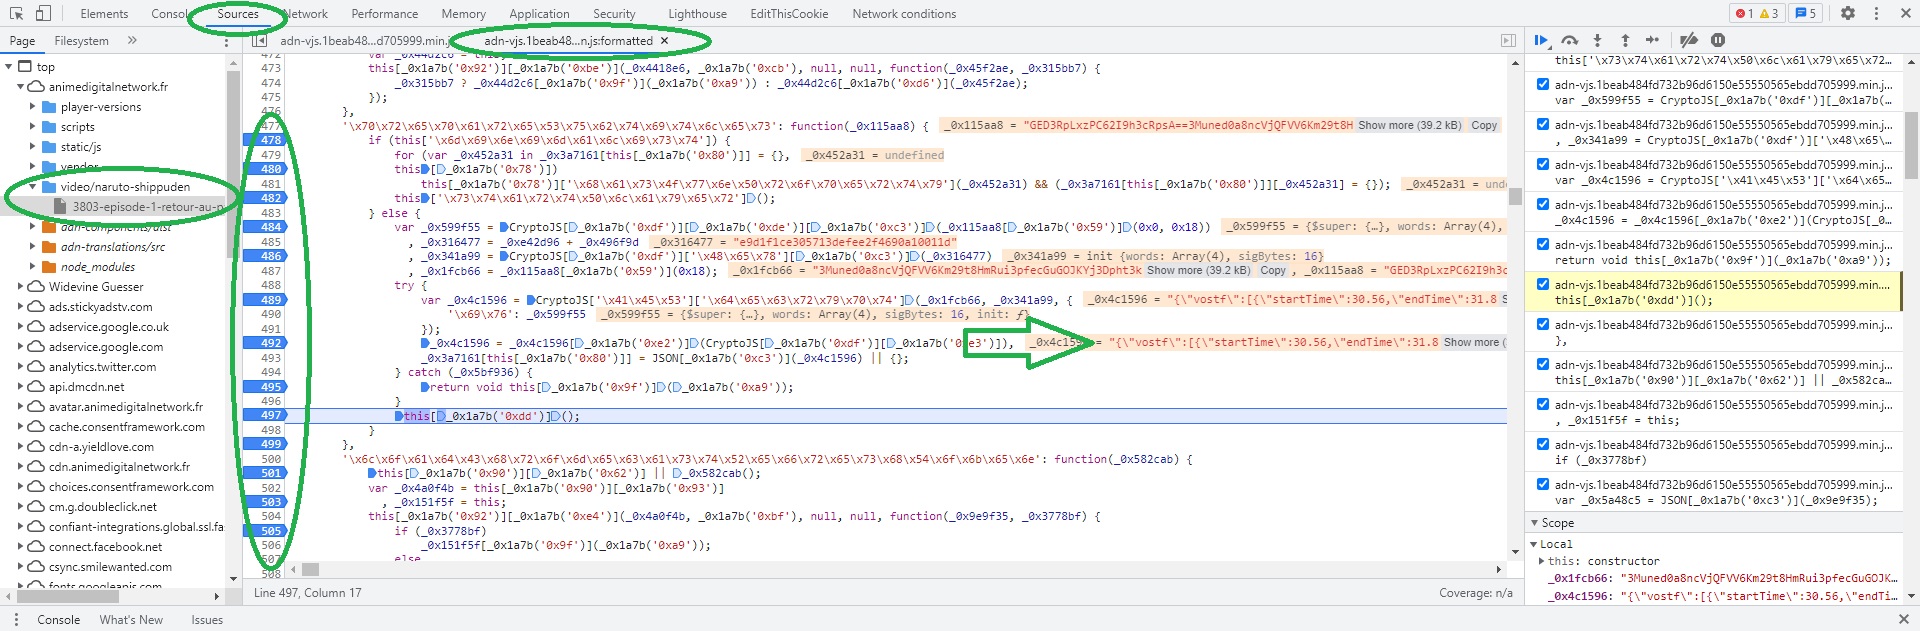This screenshot has height=631, width=1920.
Task: Click the navigator pane vertical scrollbar
Action: pyautogui.click(x=233, y=165)
